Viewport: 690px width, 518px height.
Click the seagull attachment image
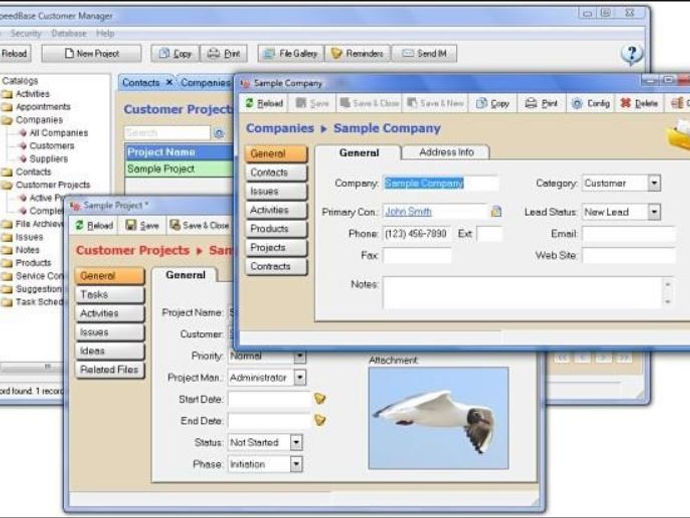pos(438,418)
